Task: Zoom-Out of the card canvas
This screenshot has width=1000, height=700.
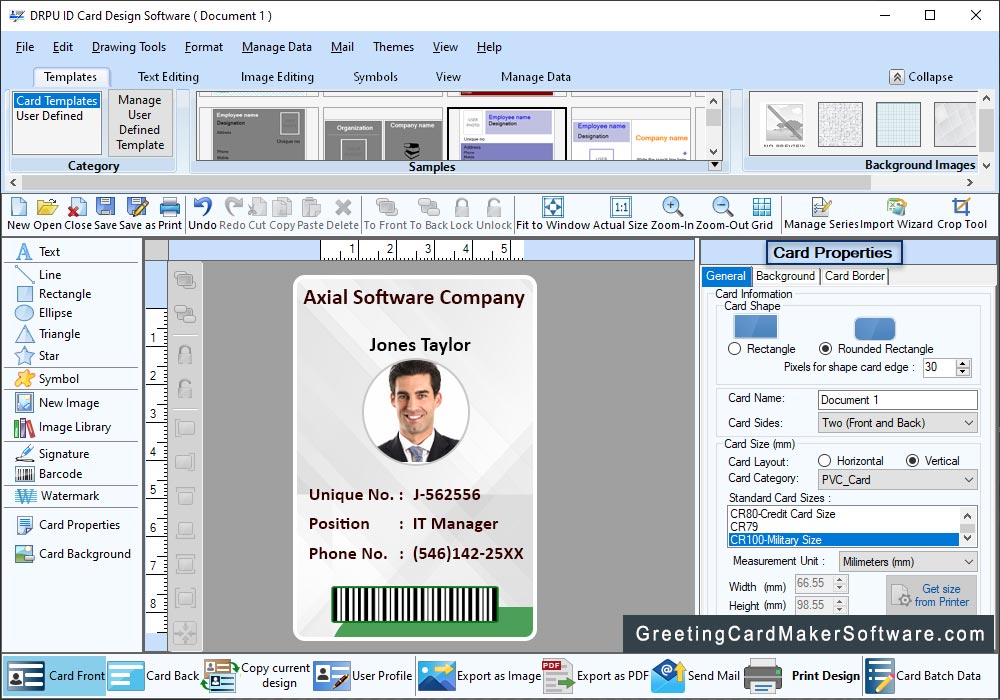Action: [722, 214]
